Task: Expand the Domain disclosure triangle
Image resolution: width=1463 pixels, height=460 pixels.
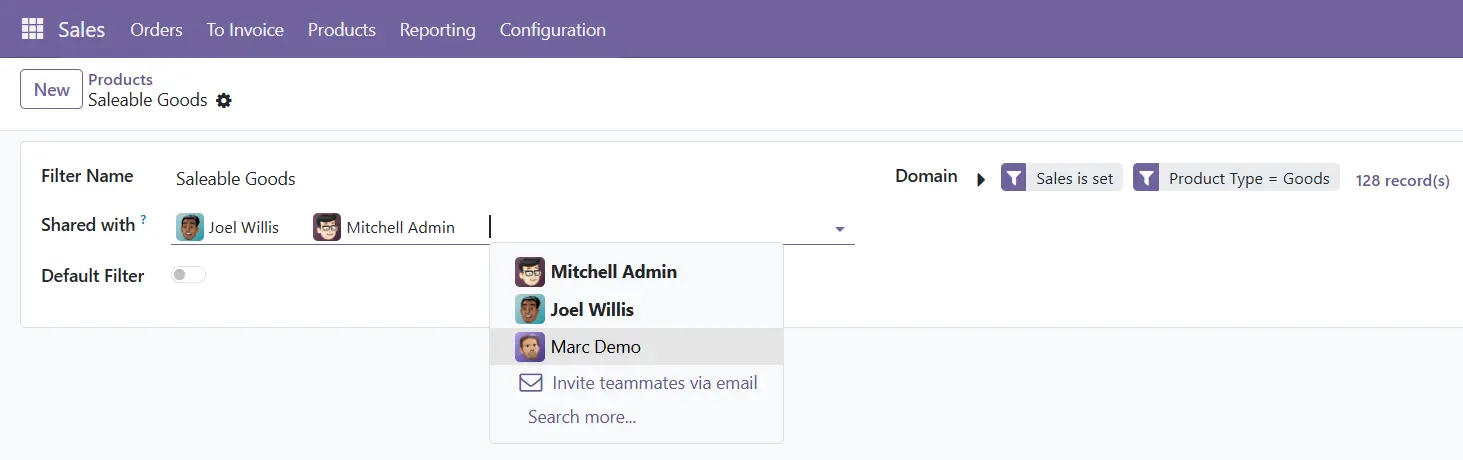Action: pos(980,179)
